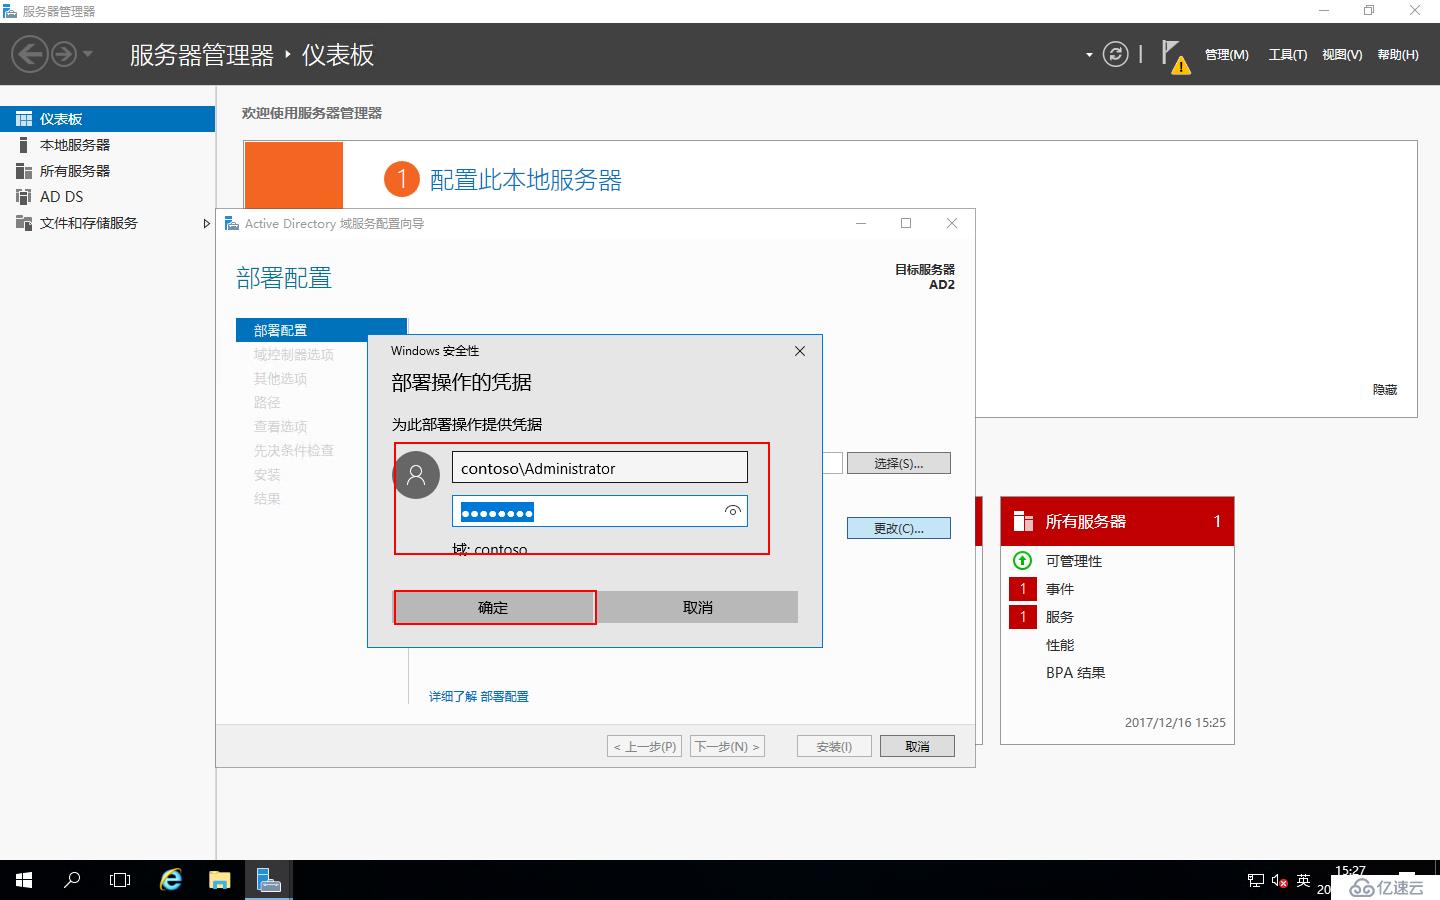The height and width of the screenshot is (900, 1440).
Task: Open the 工具(T) menu
Action: [1287, 55]
